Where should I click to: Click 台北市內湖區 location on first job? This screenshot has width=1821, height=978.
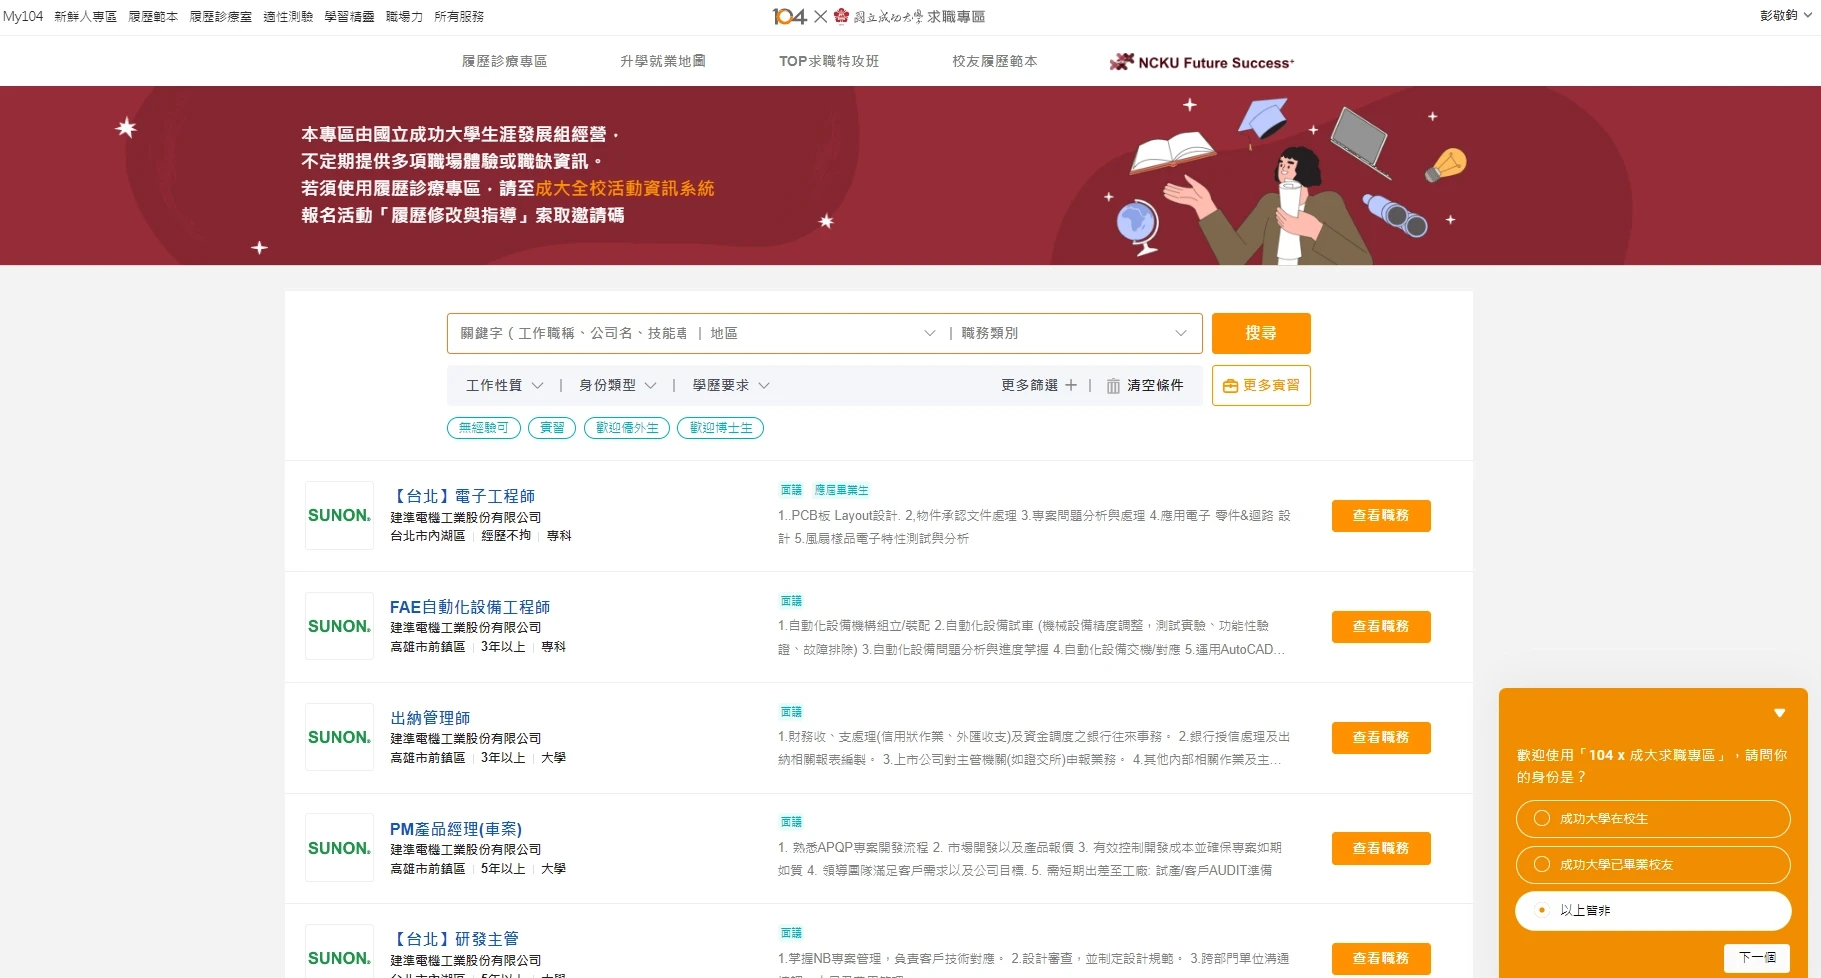tap(428, 536)
